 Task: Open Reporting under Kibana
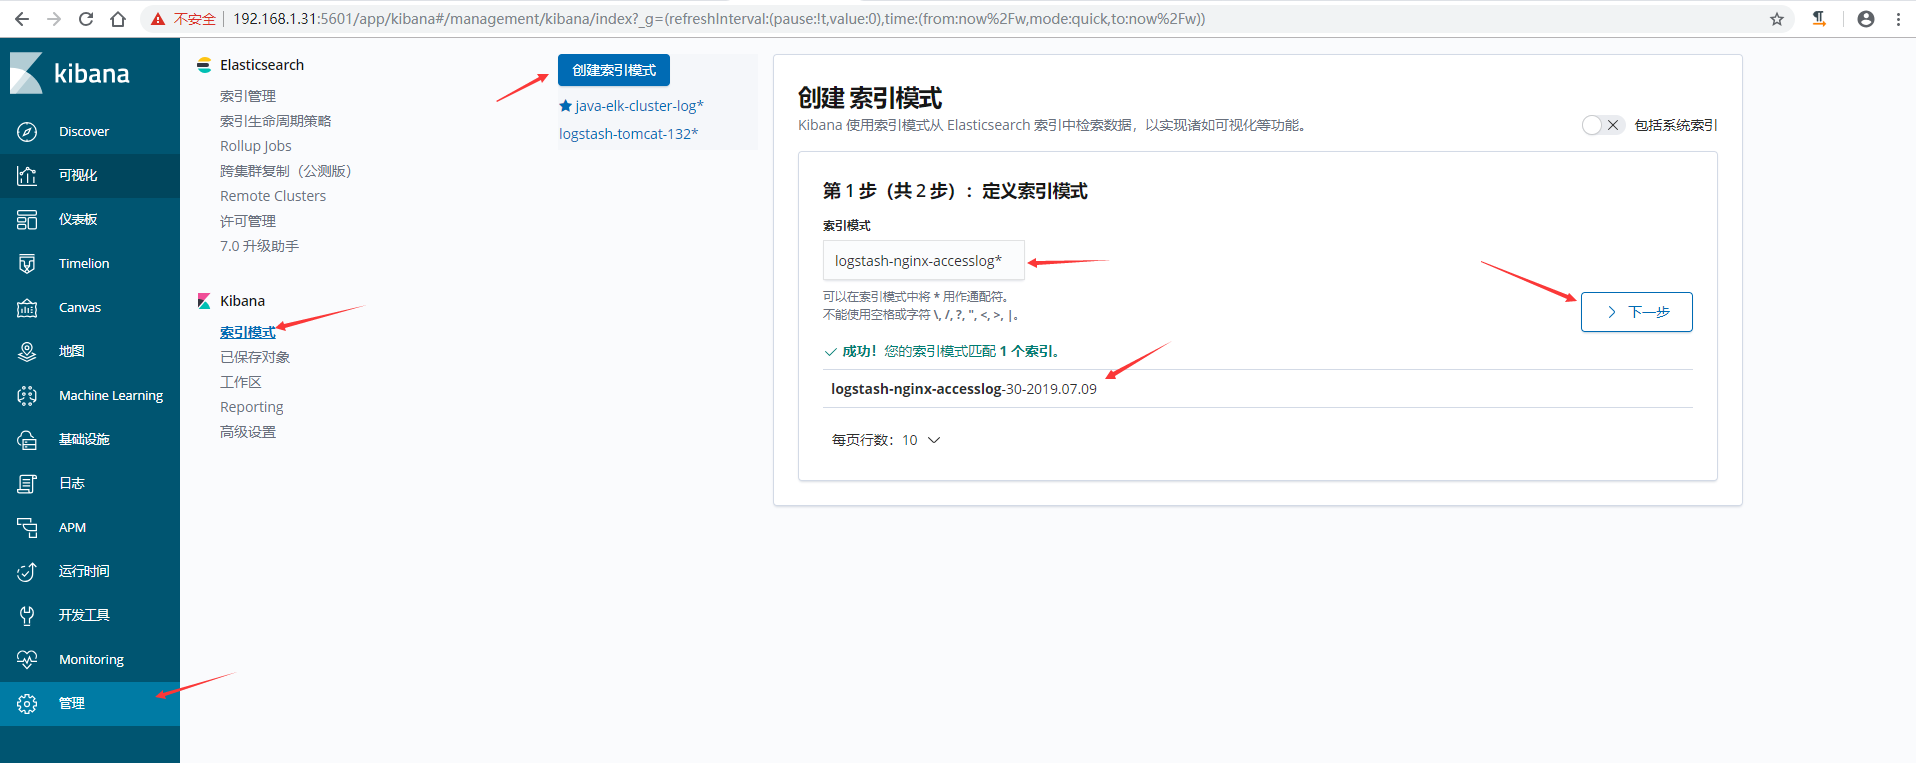point(252,407)
